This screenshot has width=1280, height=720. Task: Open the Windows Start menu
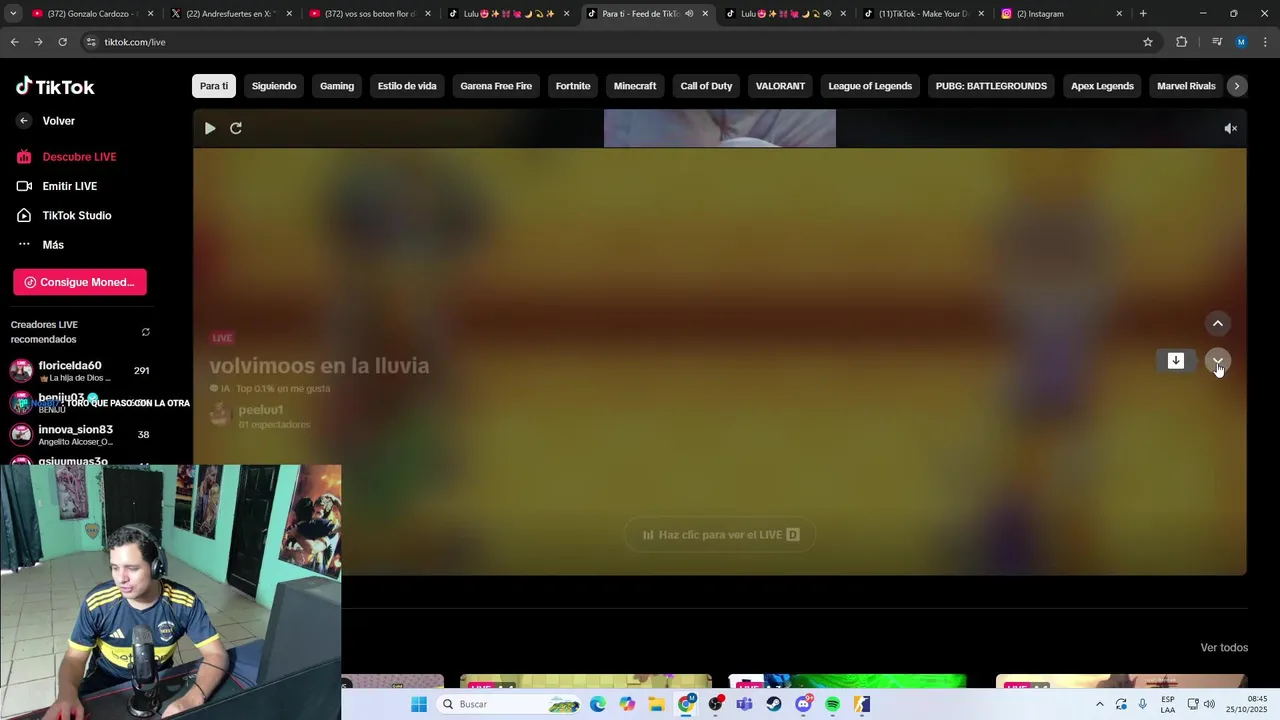pos(419,705)
